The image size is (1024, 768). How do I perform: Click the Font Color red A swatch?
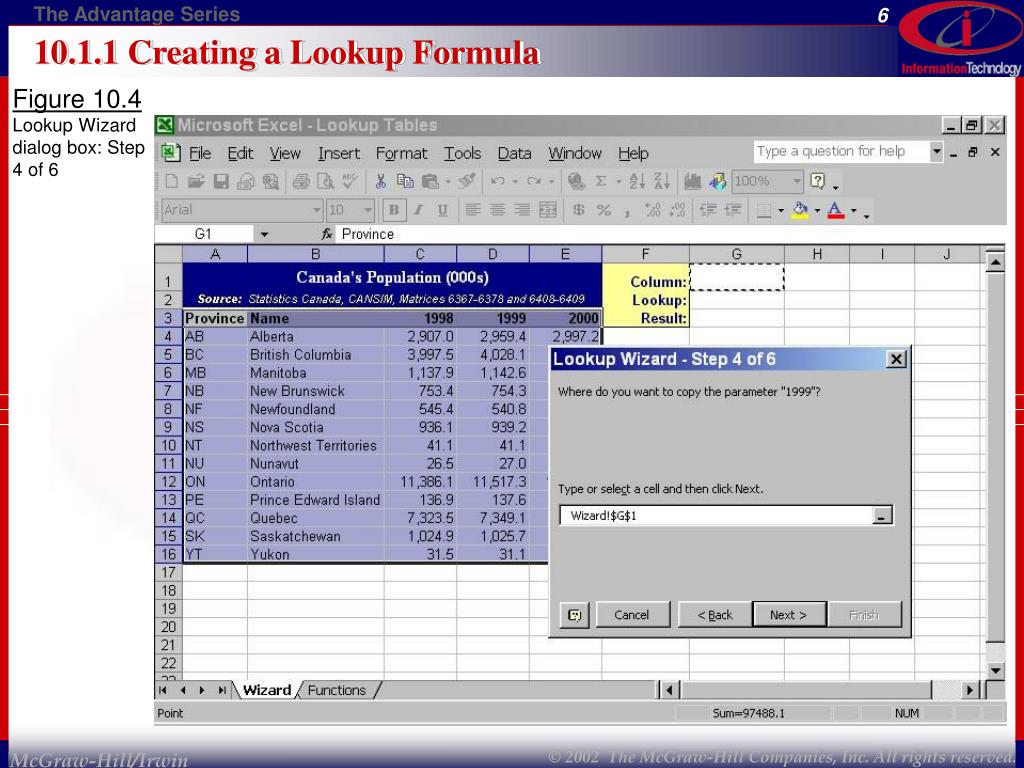pos(836,210)
